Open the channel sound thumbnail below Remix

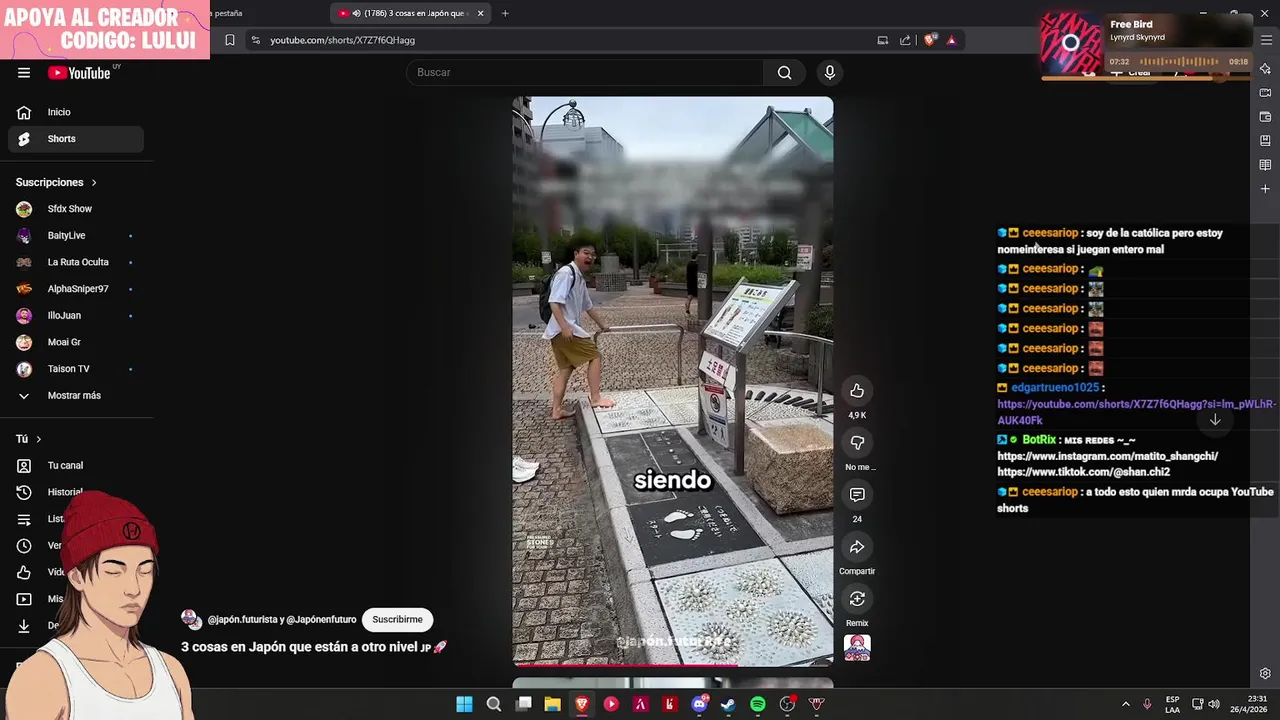click(857, 648)
